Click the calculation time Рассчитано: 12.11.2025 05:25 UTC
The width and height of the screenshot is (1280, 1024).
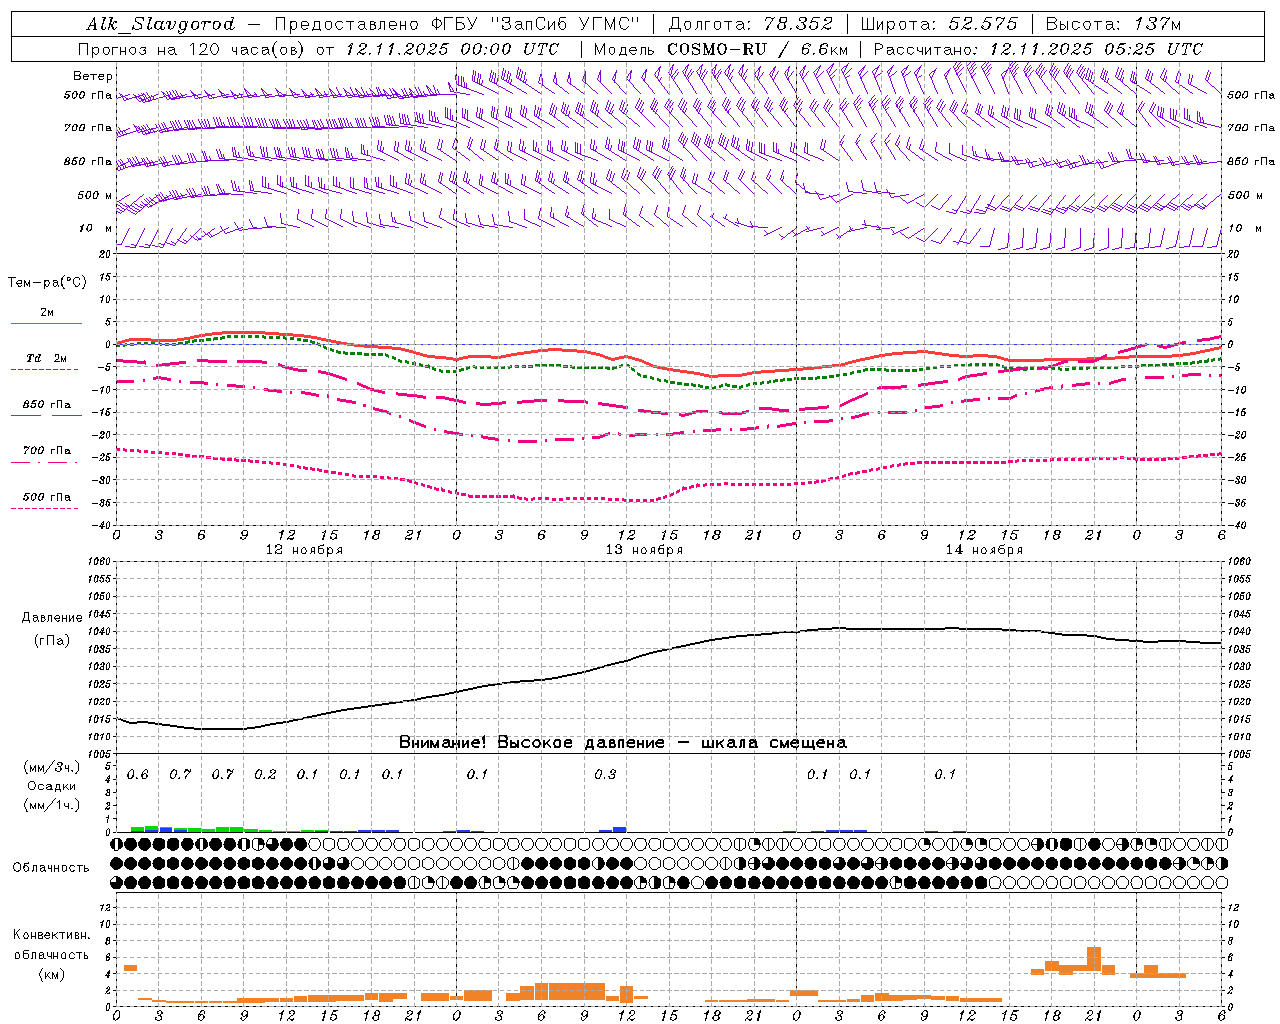click(x=1038, y=49)
